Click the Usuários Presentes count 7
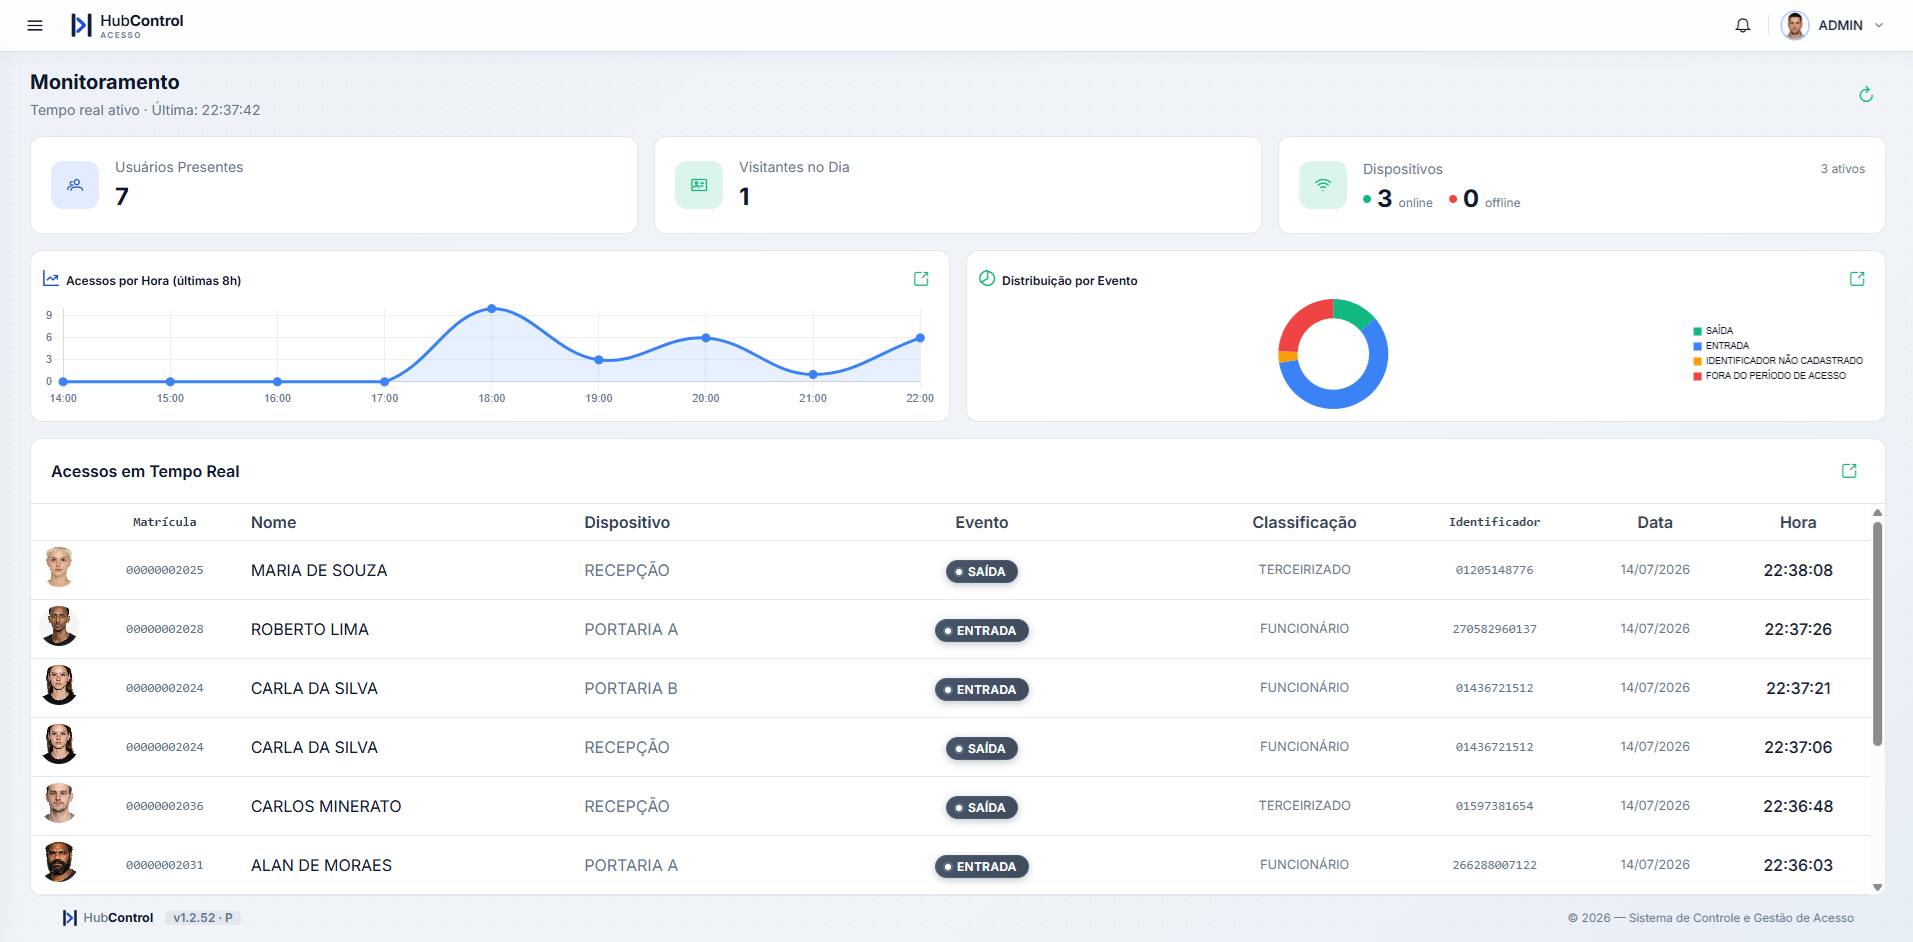1913x942 pixels. [x=122, y=196]
